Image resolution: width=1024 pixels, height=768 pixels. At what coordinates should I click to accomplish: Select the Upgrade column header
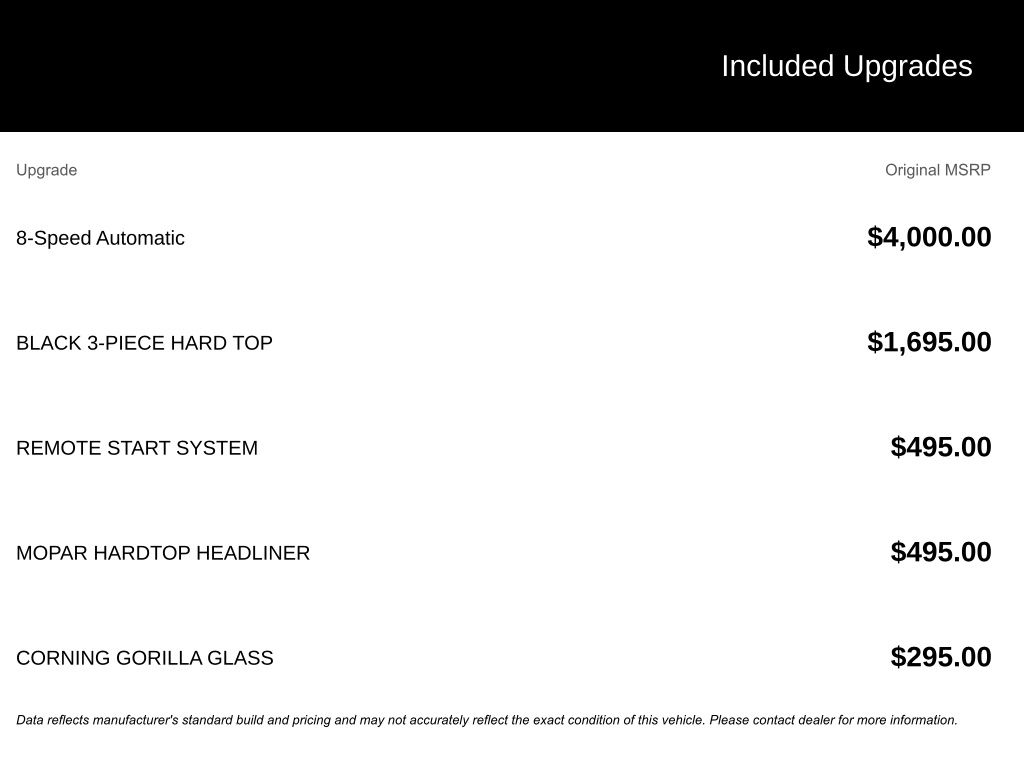46,170
